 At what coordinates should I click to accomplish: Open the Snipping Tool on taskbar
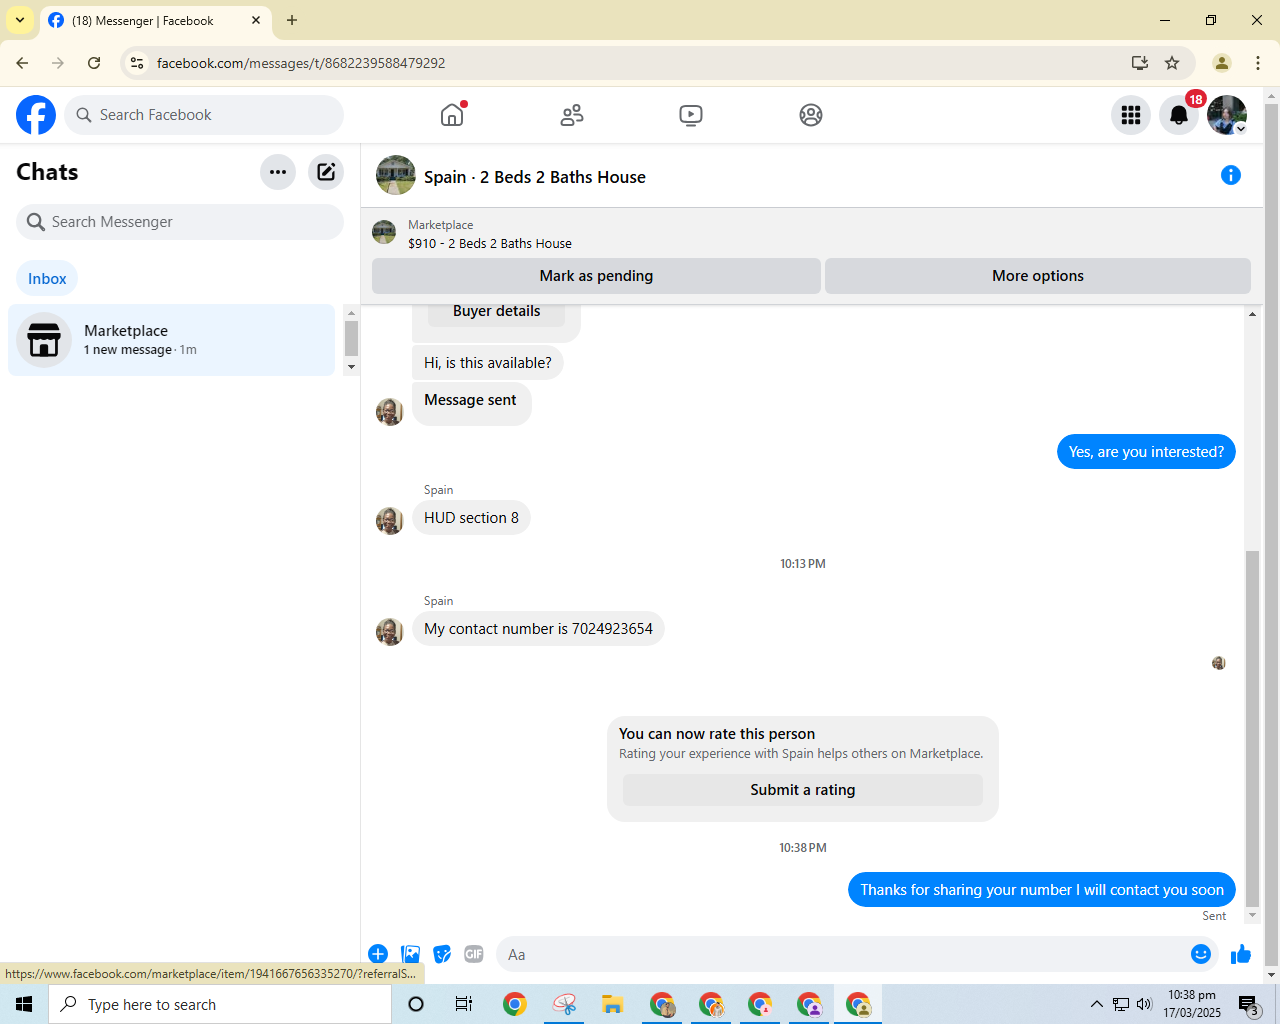564,1004
